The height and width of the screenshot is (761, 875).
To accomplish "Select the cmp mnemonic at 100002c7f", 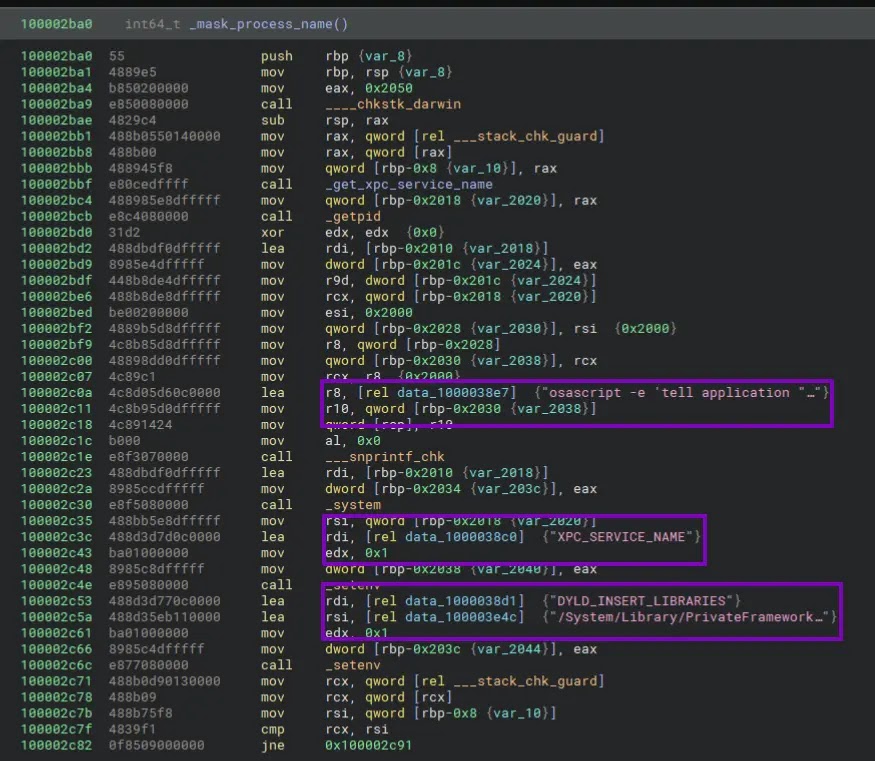I will point(272,729).
